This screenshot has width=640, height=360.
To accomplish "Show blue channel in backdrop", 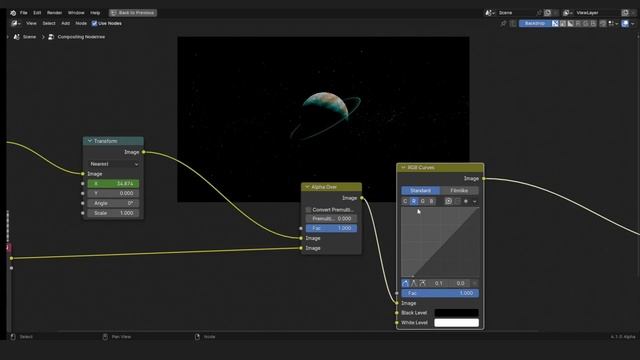I will pyautogui.click(x=593, y=23).
